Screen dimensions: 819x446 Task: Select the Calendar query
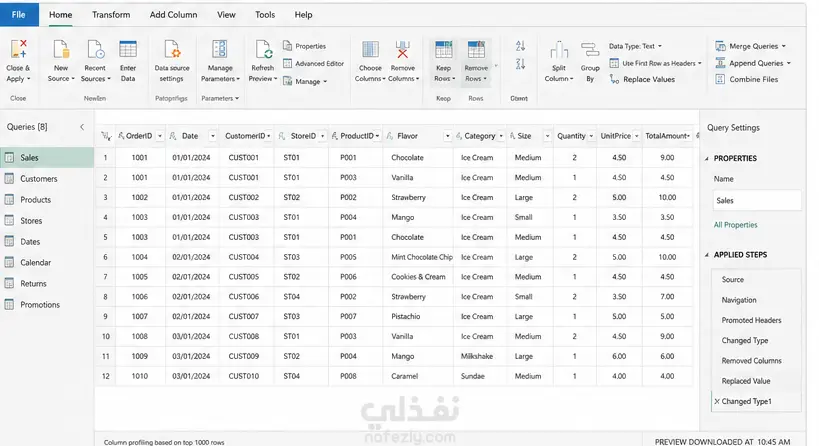(x=47, y=262)
